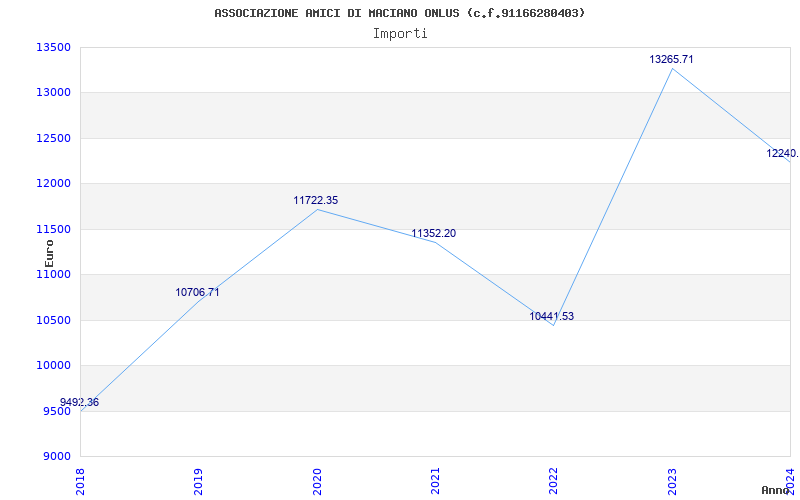Select data label 10706.71

pyautogui.click(x=197, y=292)
